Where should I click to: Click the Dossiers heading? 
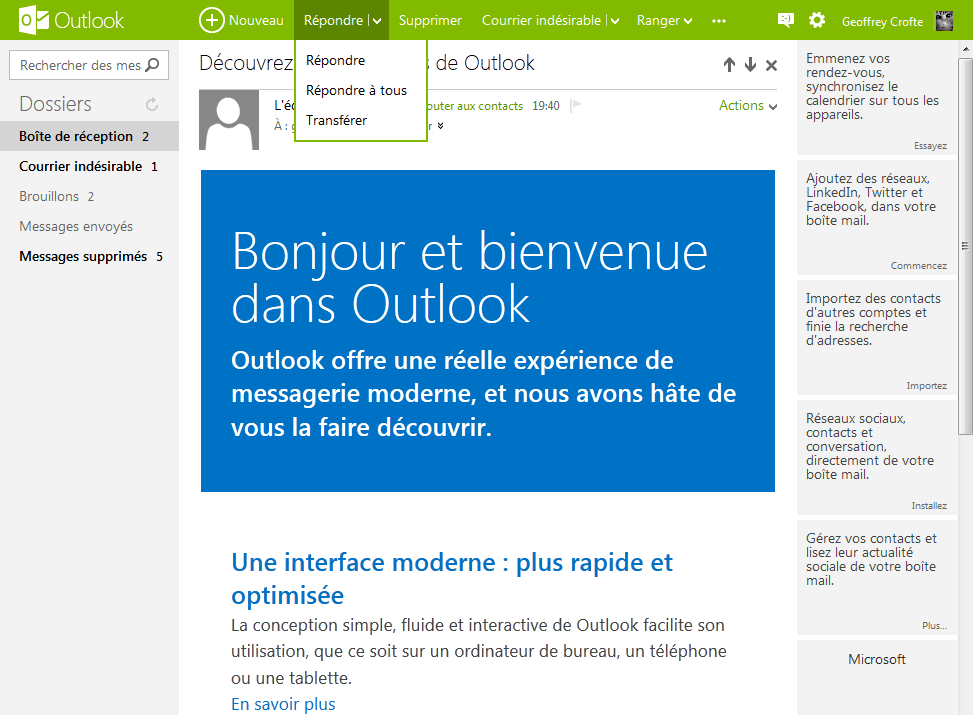coord(55,104)
